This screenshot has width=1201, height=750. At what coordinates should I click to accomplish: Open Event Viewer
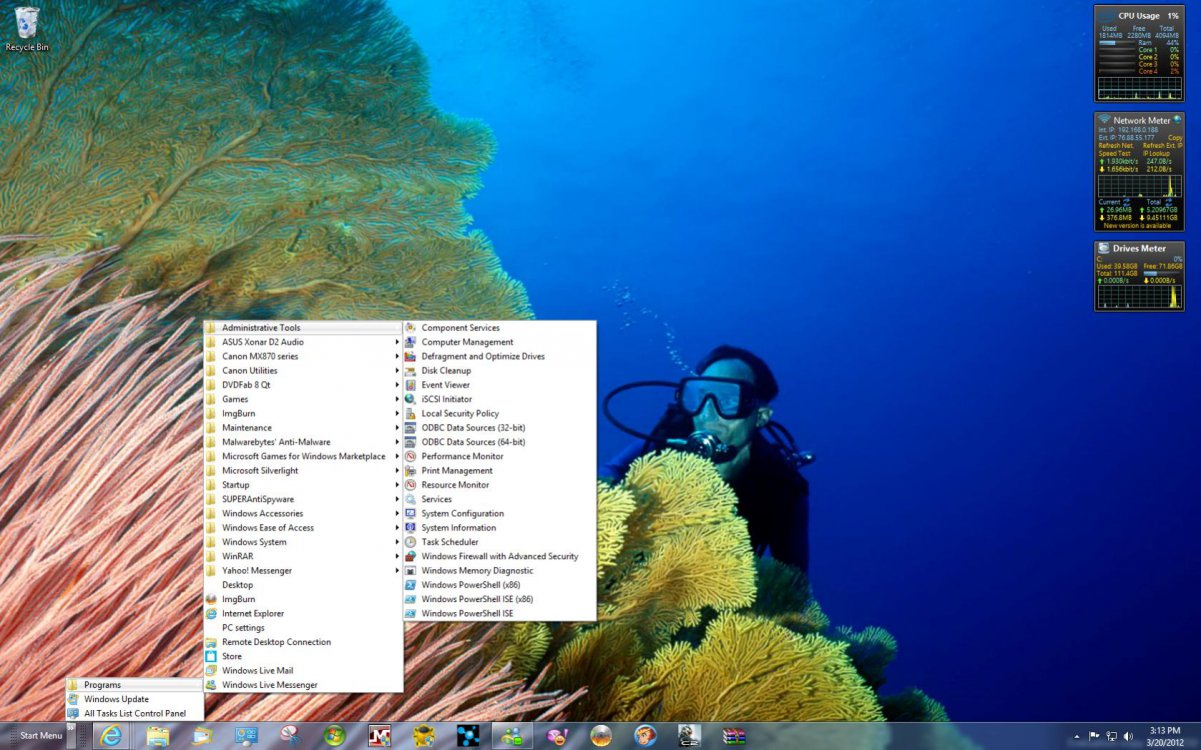(x=499, y=385)
